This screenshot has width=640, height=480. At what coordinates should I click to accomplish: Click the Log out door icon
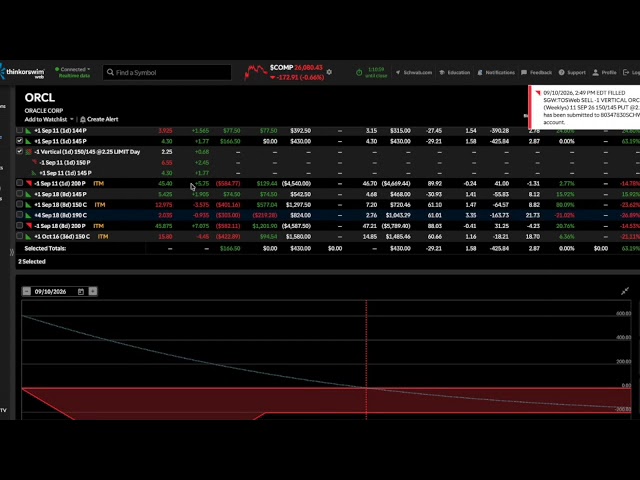626,72
